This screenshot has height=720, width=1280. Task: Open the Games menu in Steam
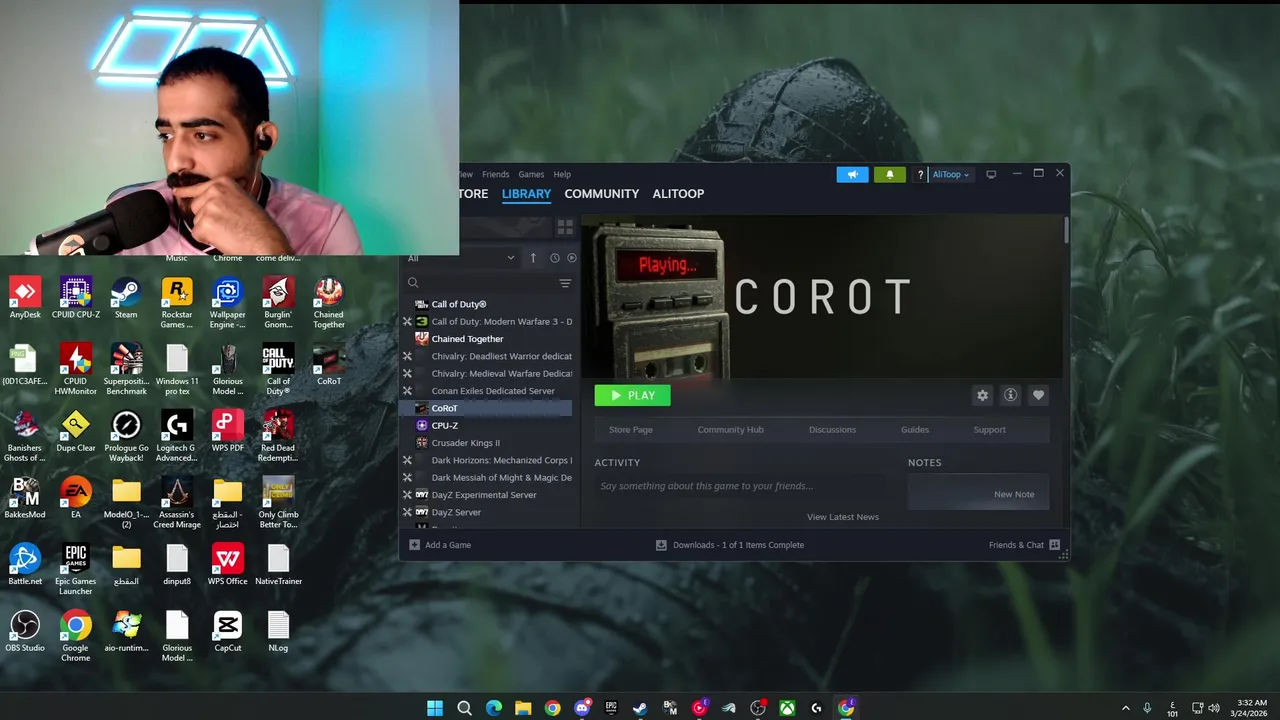click(x=531, y=174)
